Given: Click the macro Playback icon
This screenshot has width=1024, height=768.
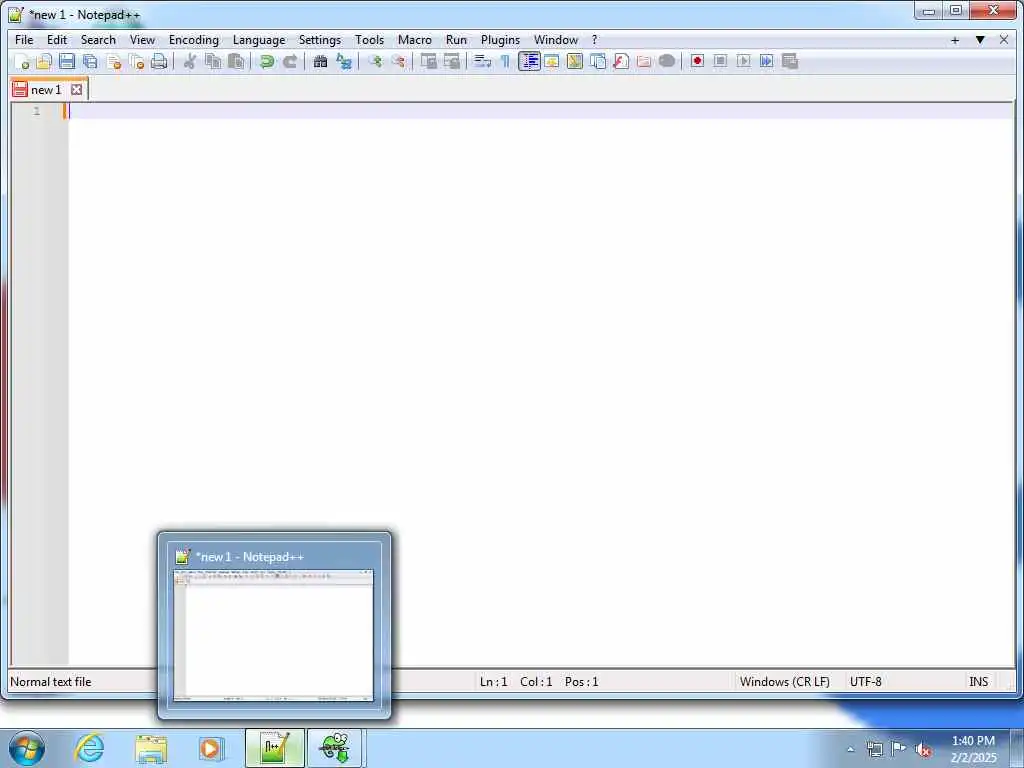Looking at the screenshot, I should [743, 61].
